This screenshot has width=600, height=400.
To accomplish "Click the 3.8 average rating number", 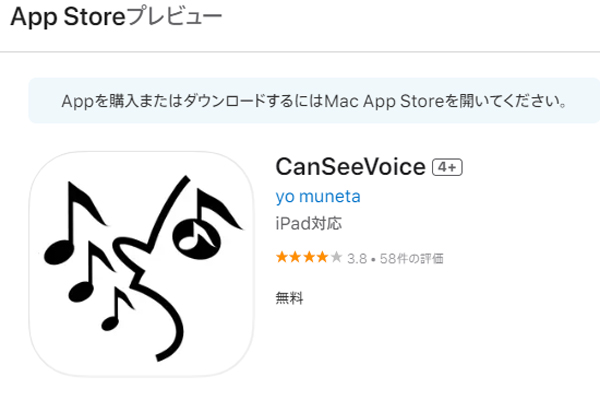I will coord(357,259).
